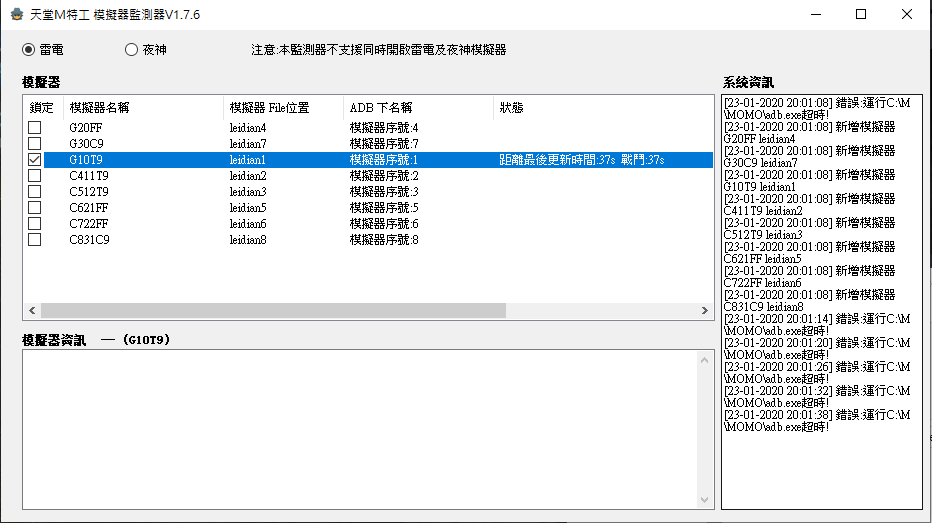932x523 pixels.
Task: Click the 狀態 column header
Action: (511, 107)
